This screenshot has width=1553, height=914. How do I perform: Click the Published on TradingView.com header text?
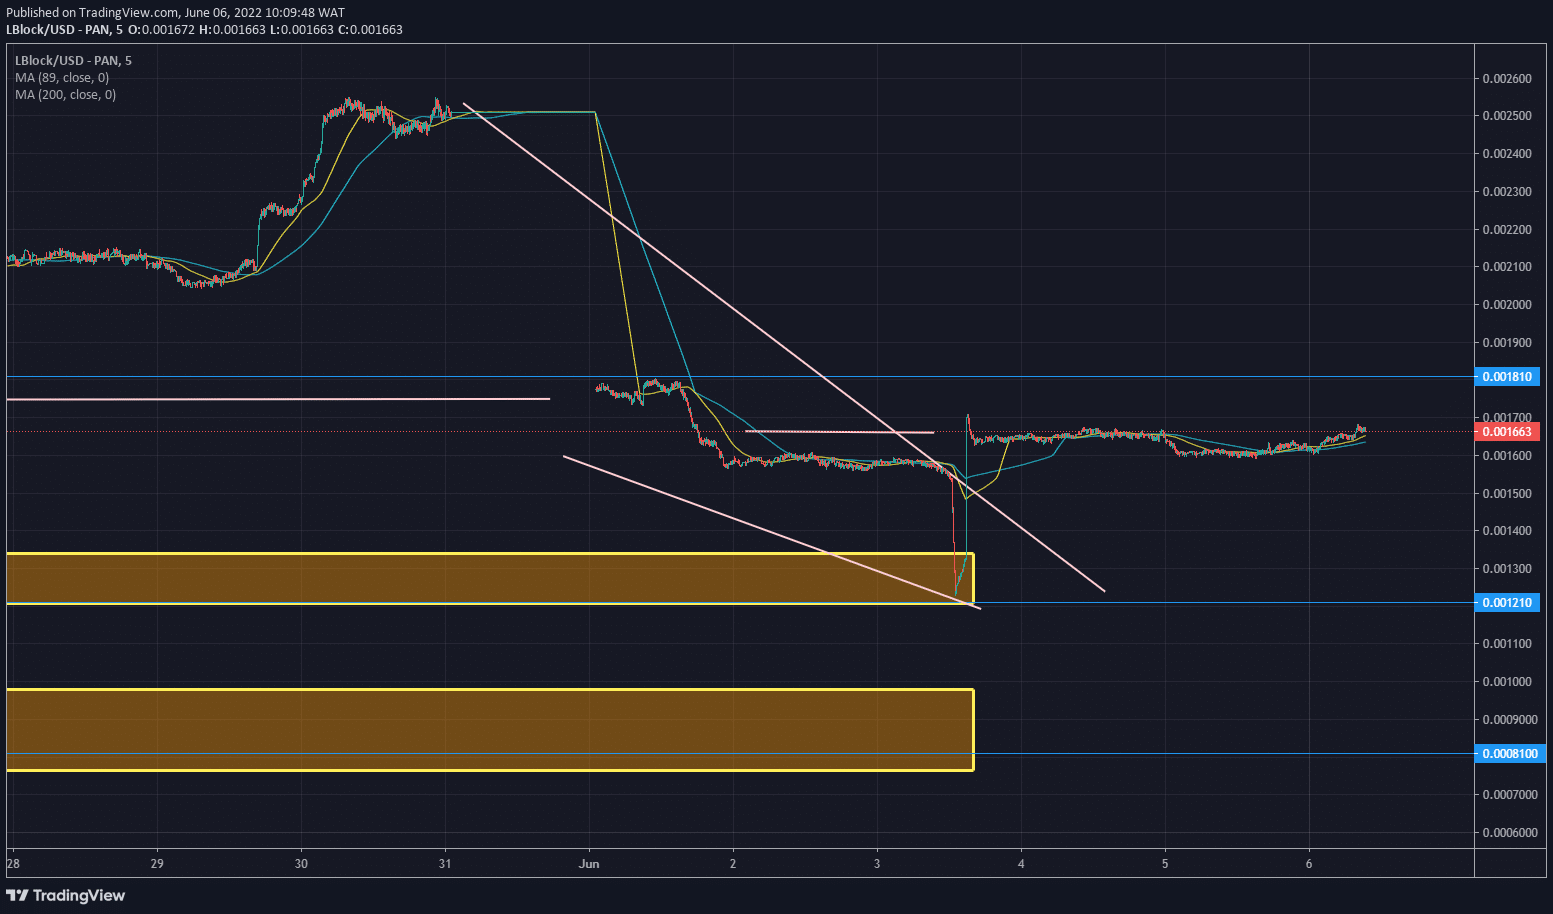(x=175, y=13)
